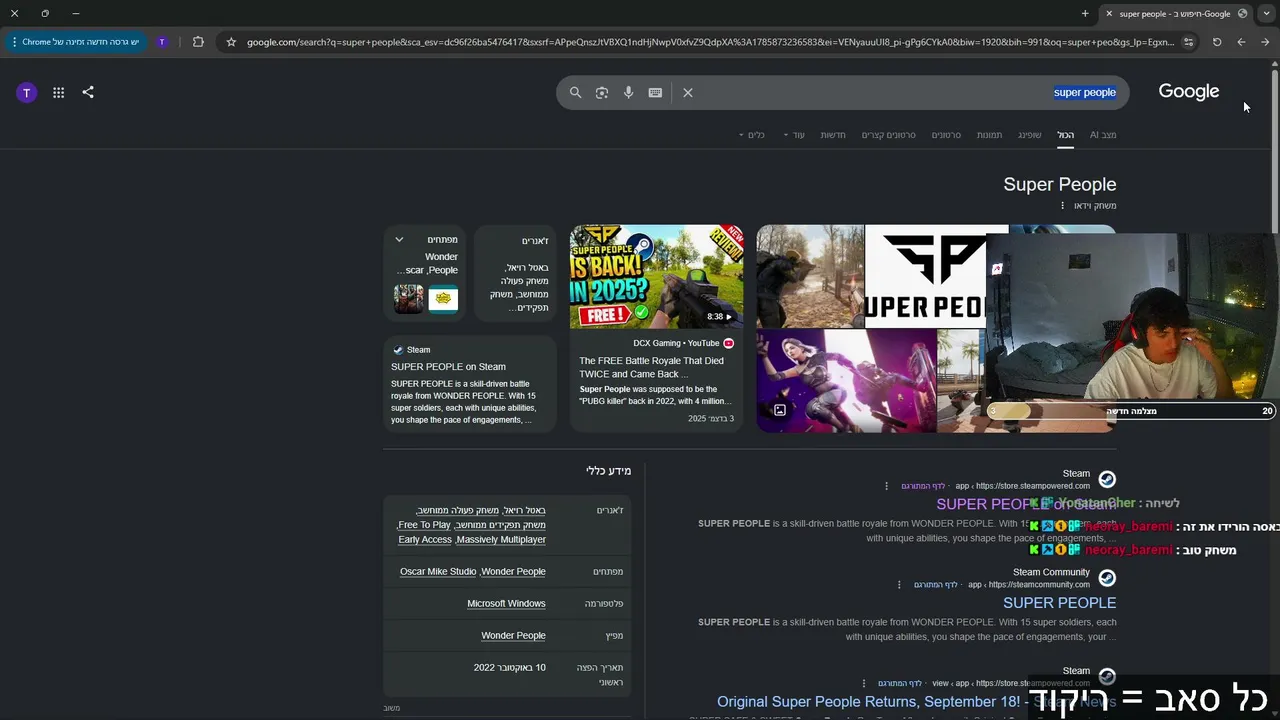Click the share icon near Google apps
This screenshot has height=720, width=1280.
pyautogui.click(x=88, y=92)
